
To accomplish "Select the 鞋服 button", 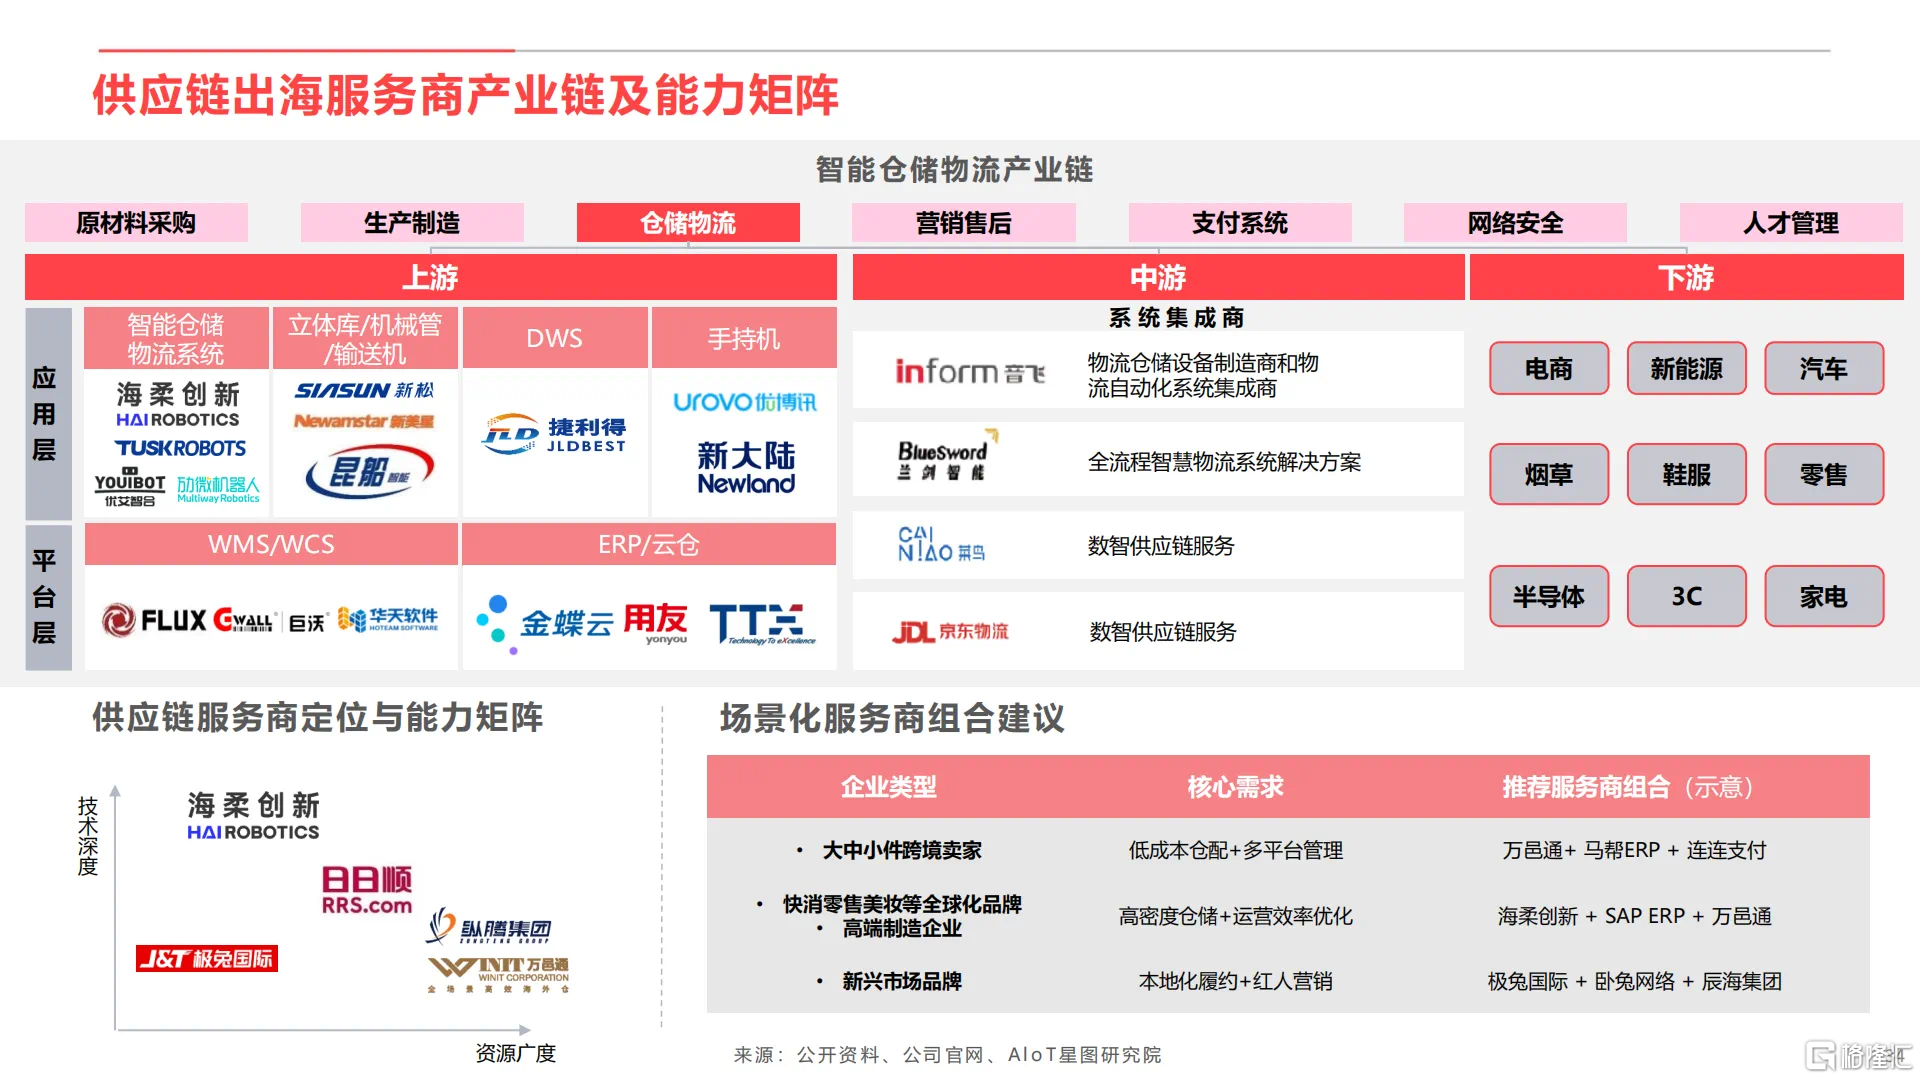I will 1687,474.
